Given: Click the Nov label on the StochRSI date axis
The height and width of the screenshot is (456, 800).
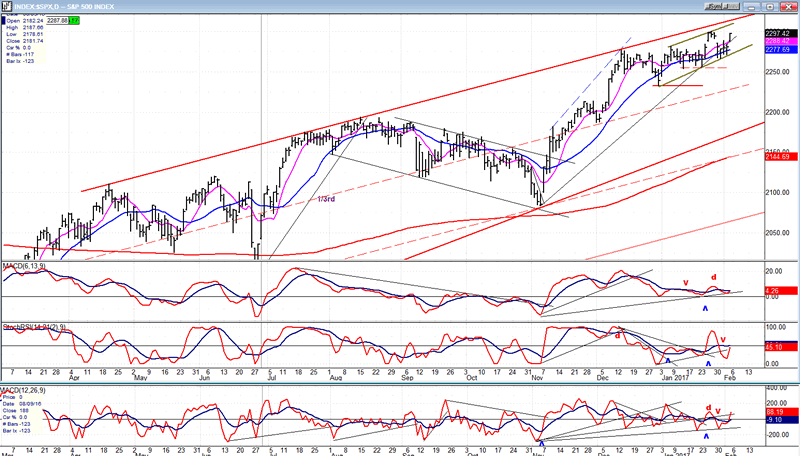Looking at the screenshot, I should coord(537,378).
